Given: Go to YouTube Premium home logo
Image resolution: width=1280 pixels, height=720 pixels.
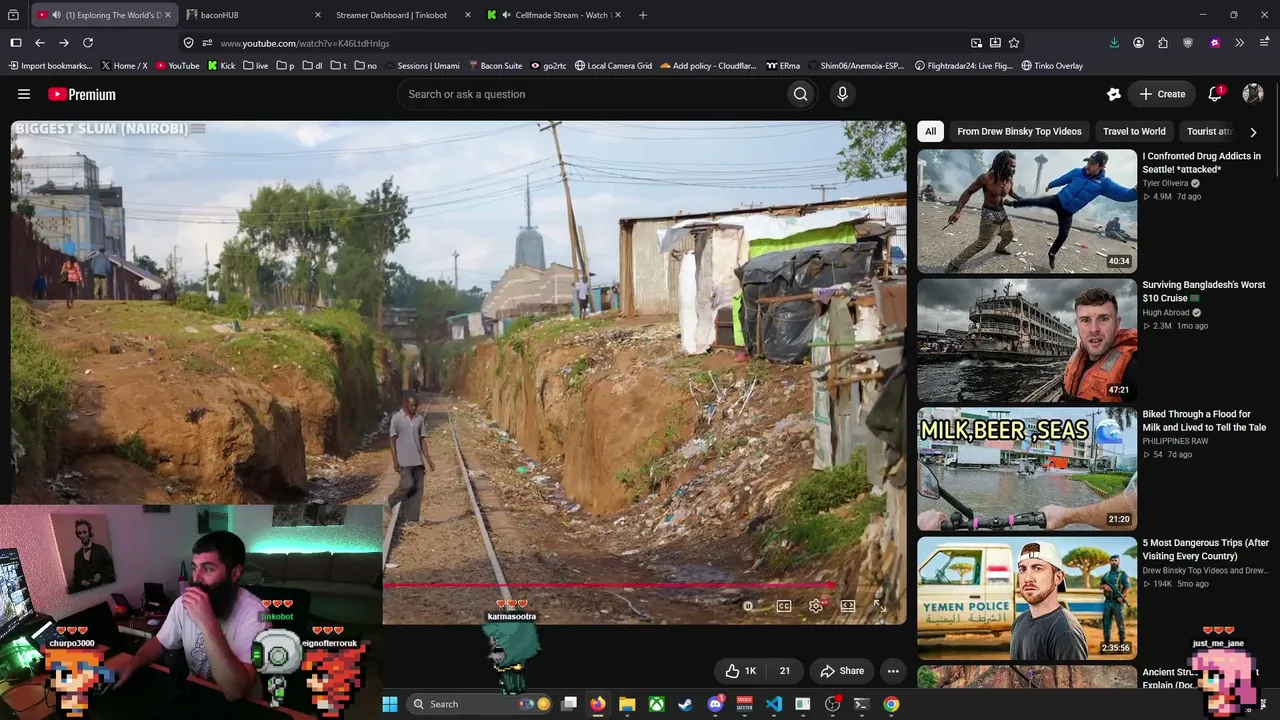Looking at the screenshot, I should pyautogui.click(x=82, y=94).
